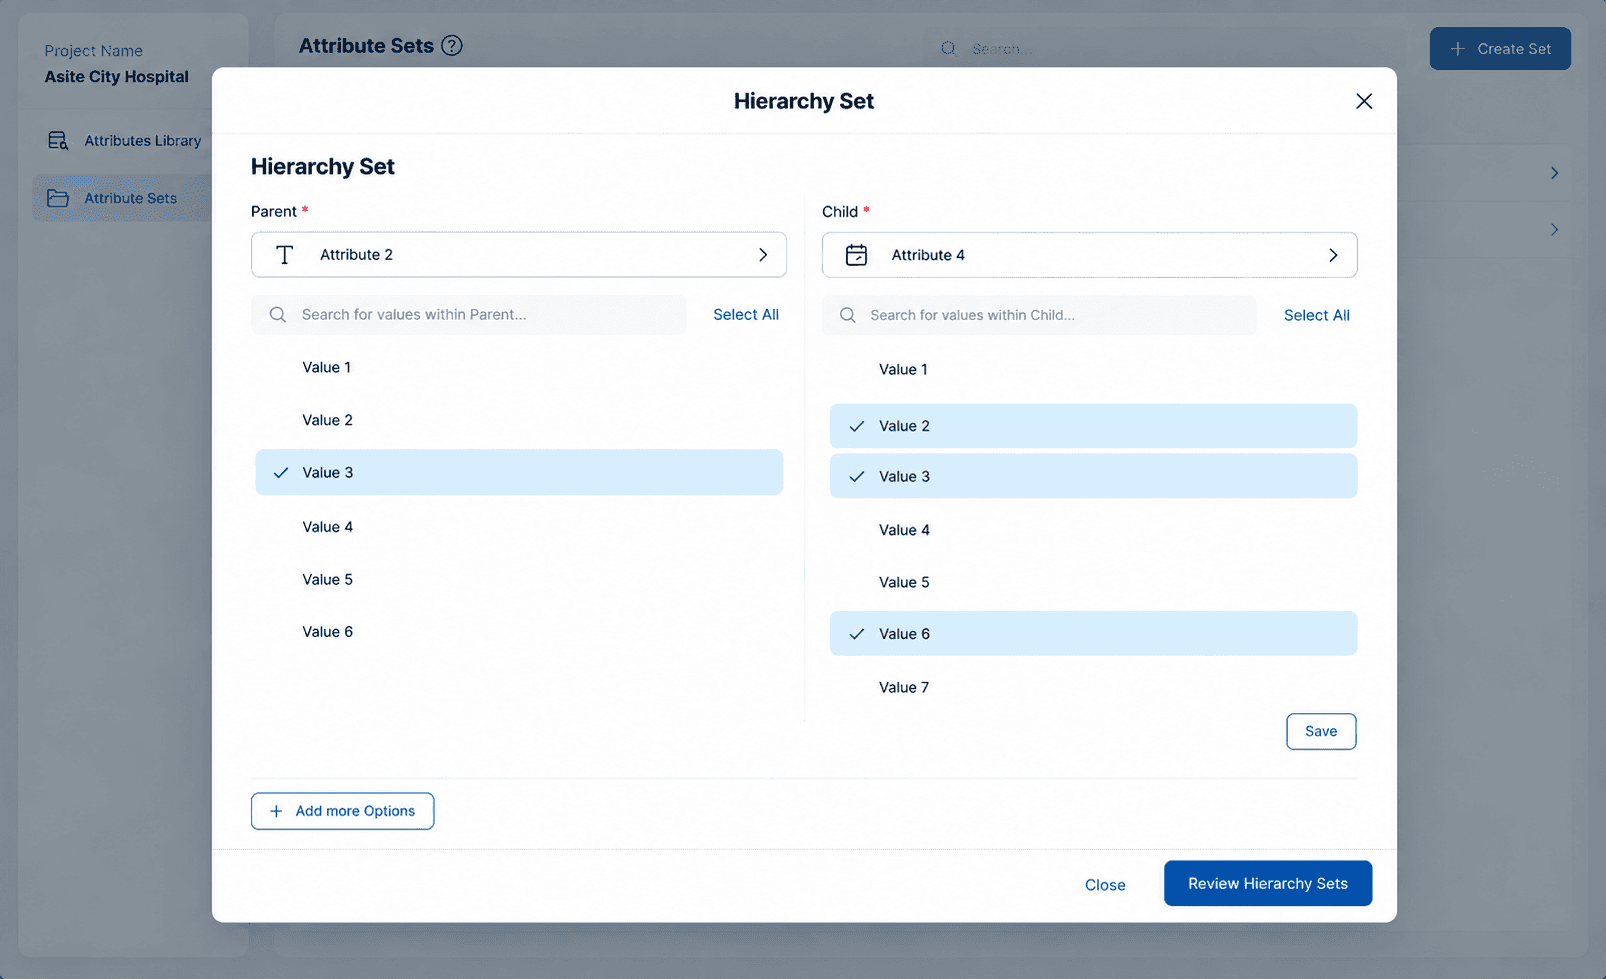1606x979 pixels.
Task: Deselect Child Value 2
Action: [x=1093, y=426]
